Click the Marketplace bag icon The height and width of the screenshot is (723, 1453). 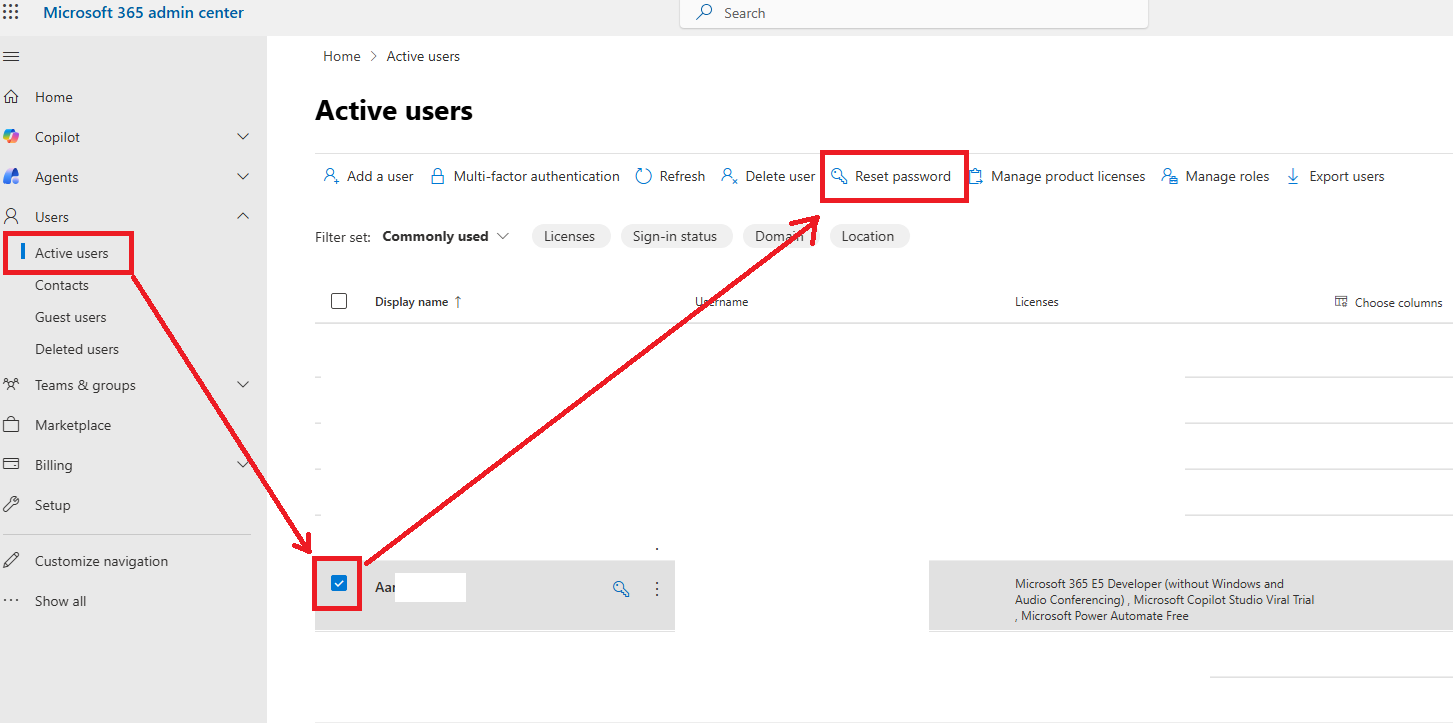point(12,425)
